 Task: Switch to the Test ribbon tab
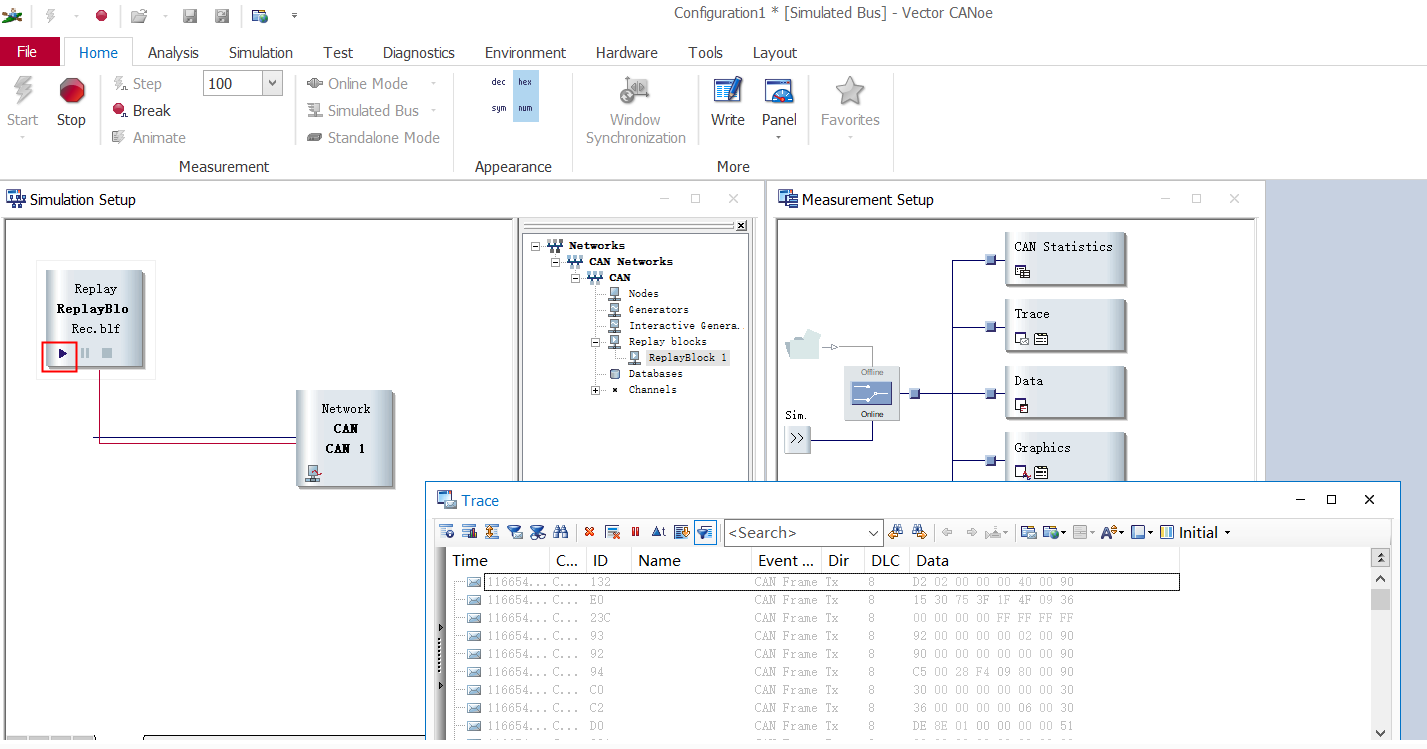(x=338, y=53)
